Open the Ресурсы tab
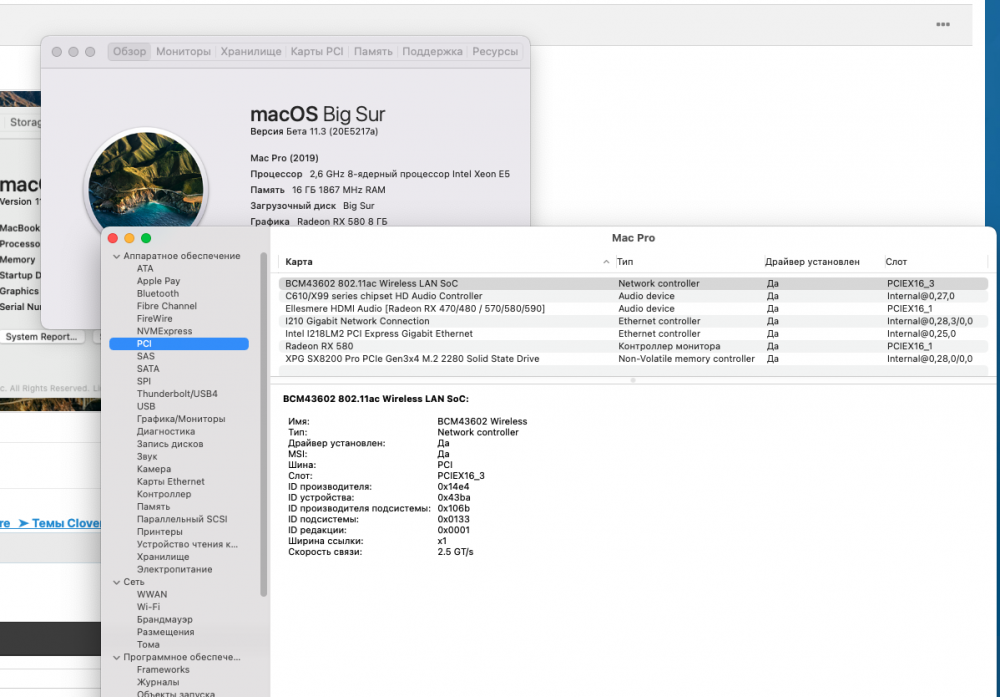Viewport: 1000px width, 697px height. [x=495, y=52]
